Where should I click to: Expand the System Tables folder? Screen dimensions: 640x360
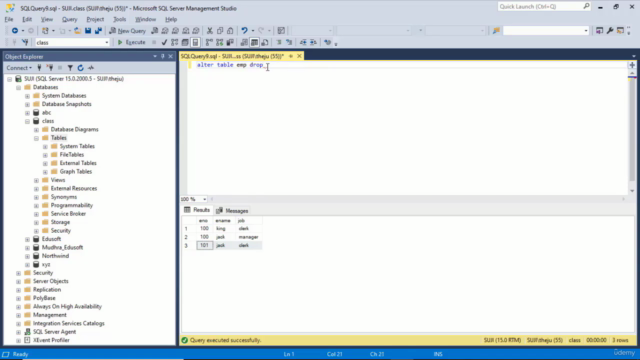[45, 147]
